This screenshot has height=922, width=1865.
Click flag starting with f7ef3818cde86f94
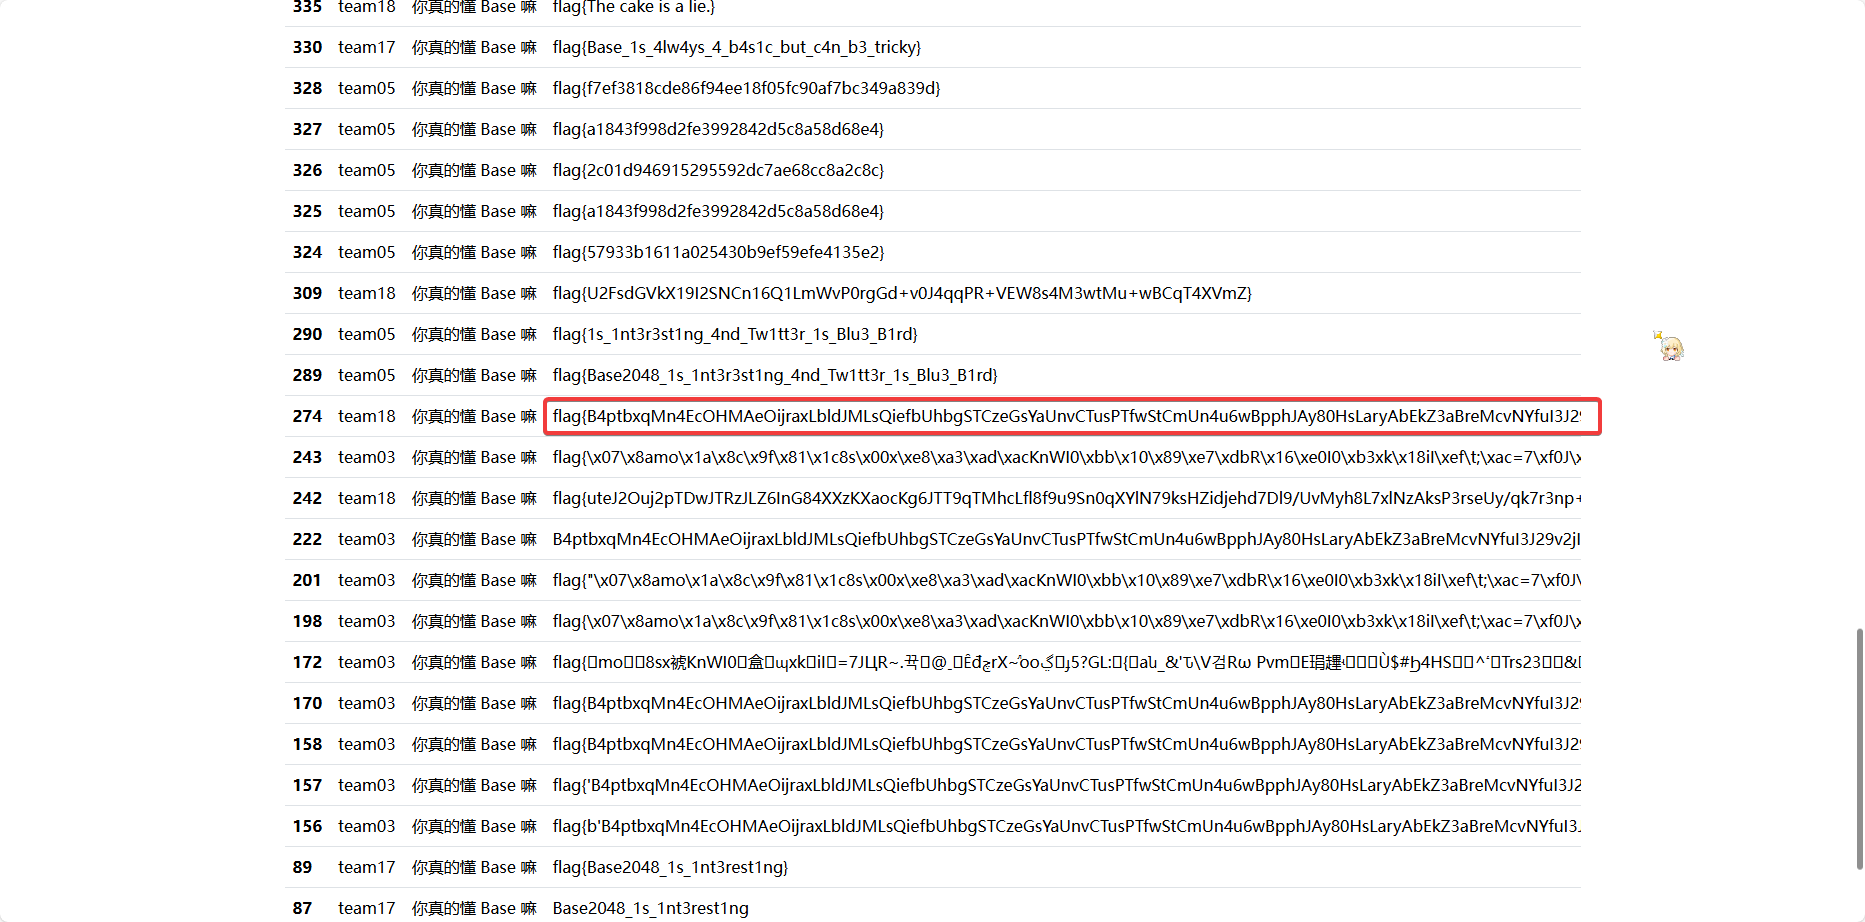pyautogui.click(x=746, y=88)
